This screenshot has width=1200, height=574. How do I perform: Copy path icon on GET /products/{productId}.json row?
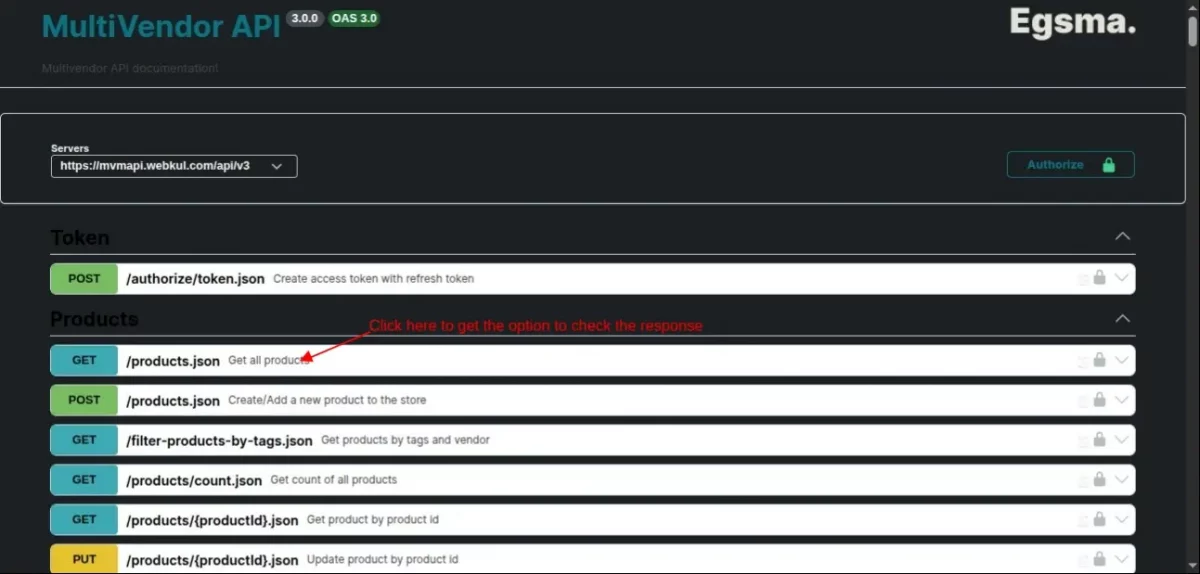(1083, 521)
